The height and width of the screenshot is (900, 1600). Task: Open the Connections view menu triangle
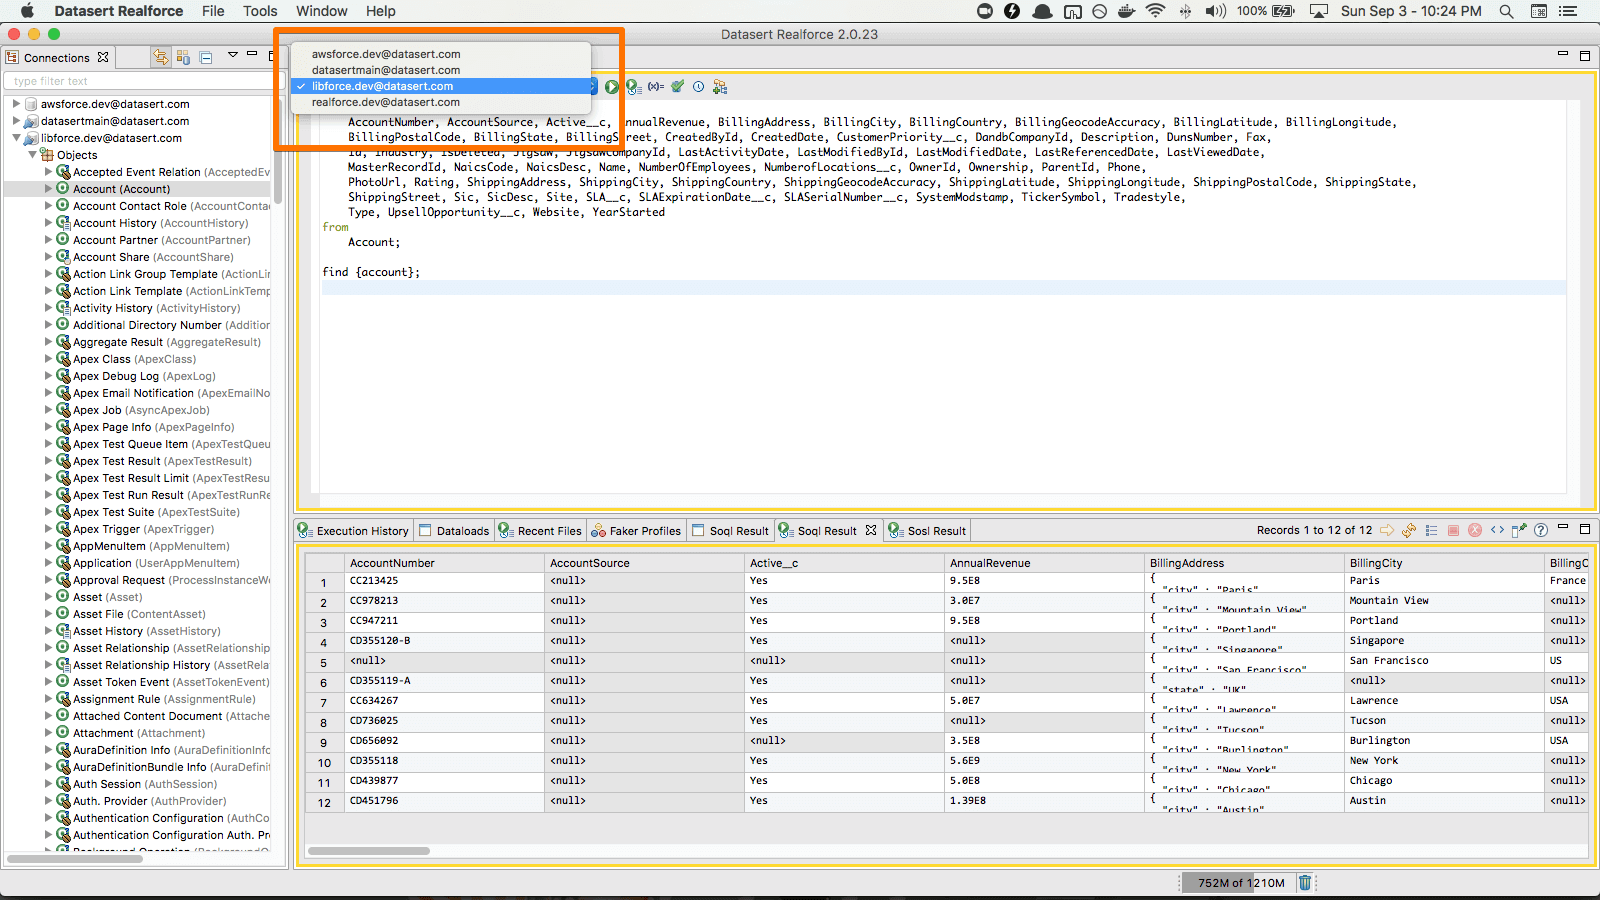tap(233, 55)
